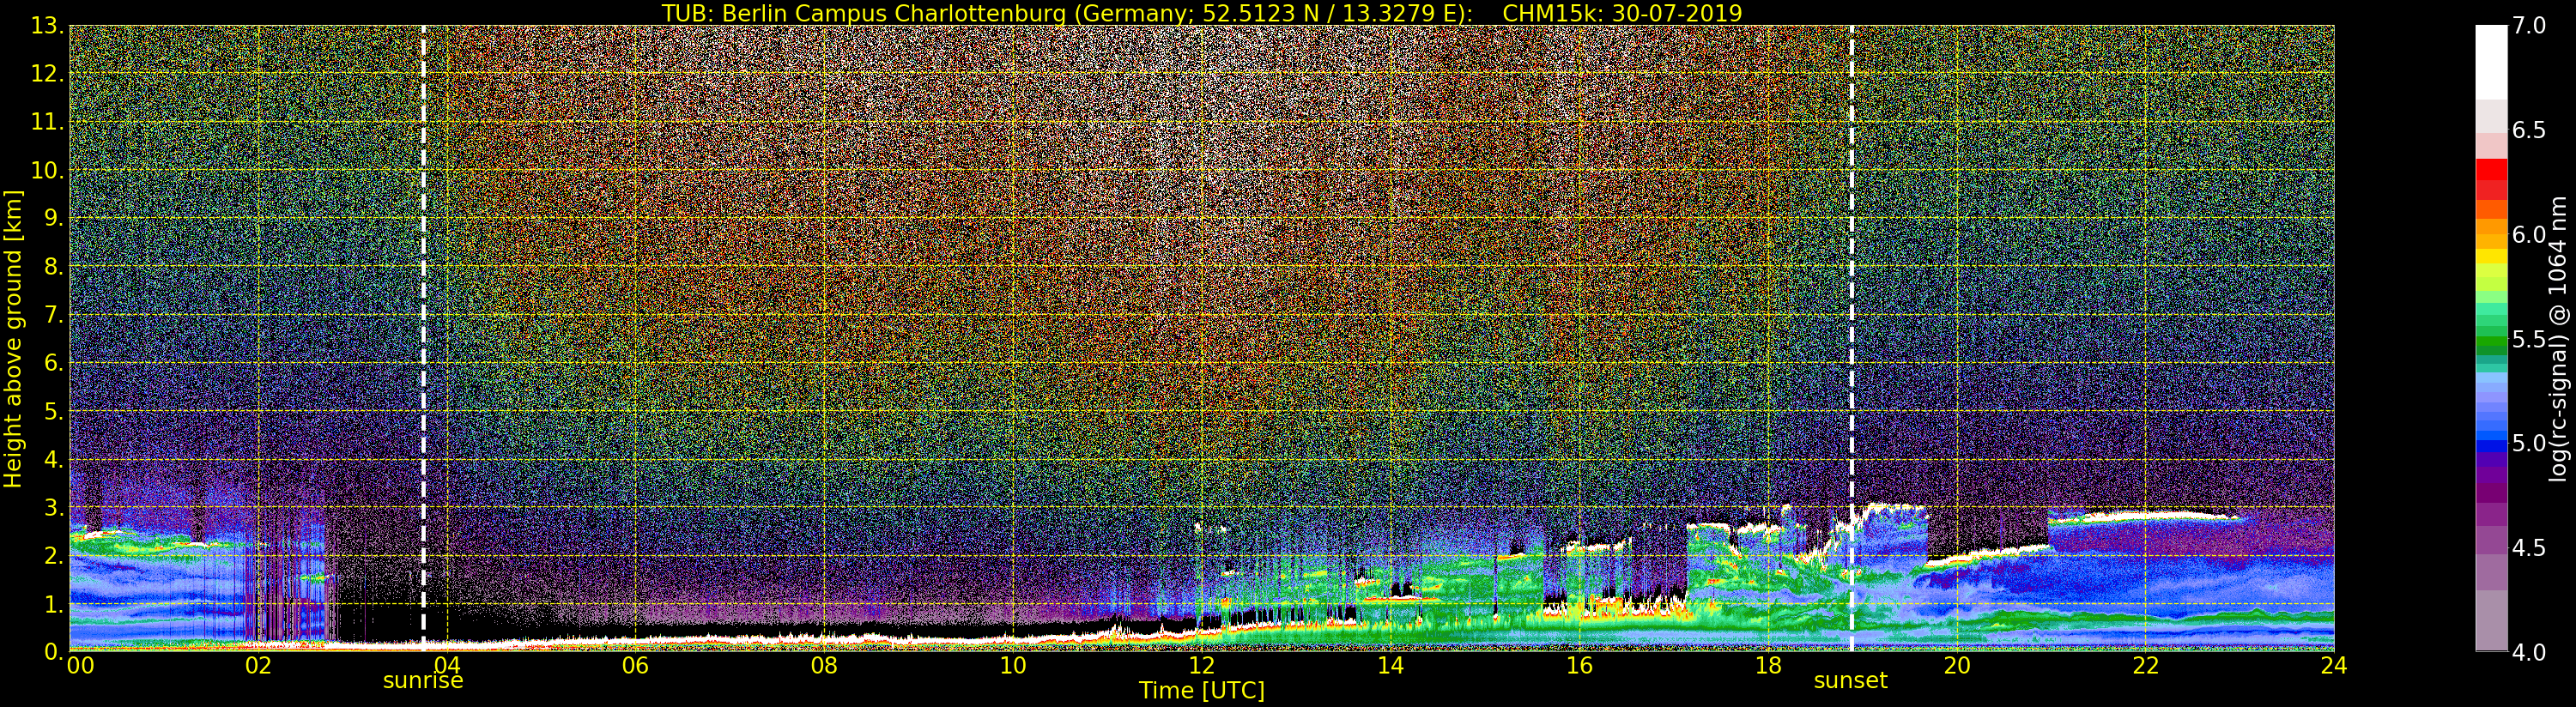Screen dimensions: 2576x707
Task: Click the '08' time tick label
Action: pyautogui.click(x=824, y=665)
